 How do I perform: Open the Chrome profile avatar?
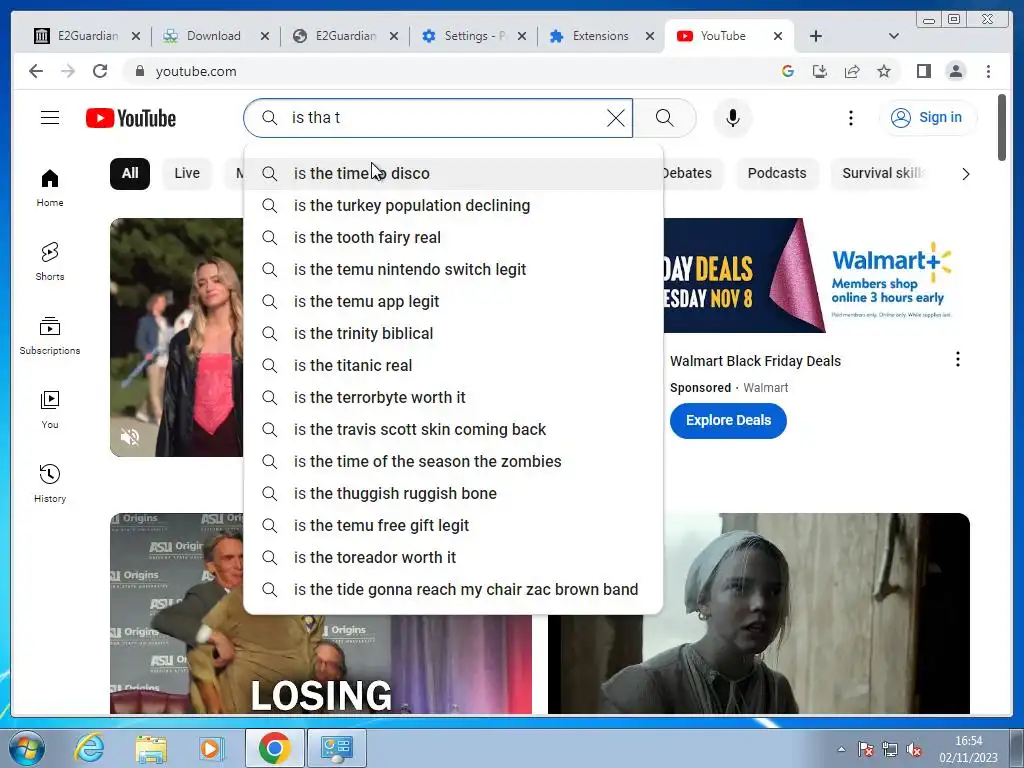click(955, 71)
